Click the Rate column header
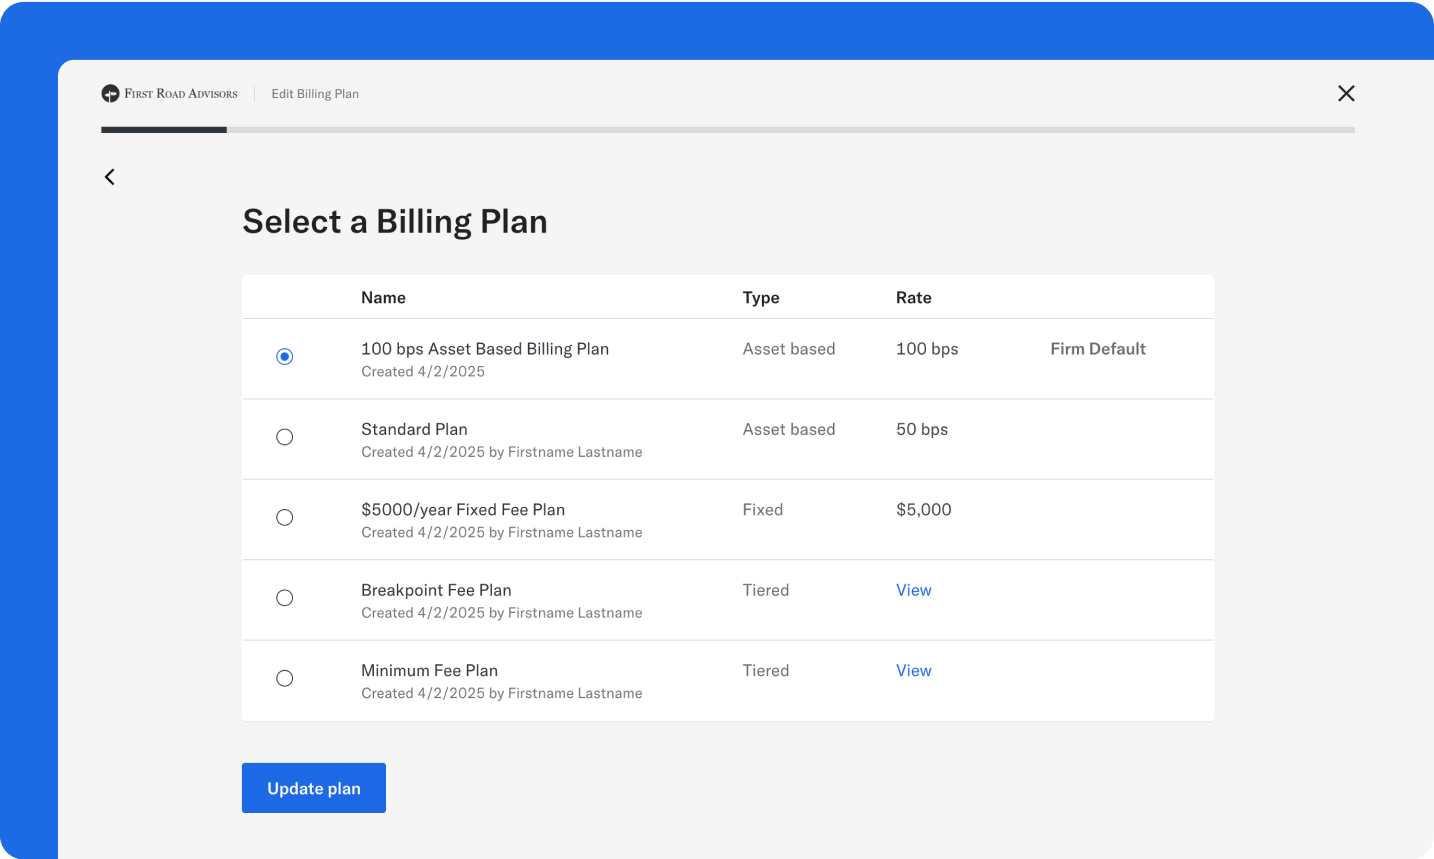This screenshot has height=859, width=1434. [913, 297]
